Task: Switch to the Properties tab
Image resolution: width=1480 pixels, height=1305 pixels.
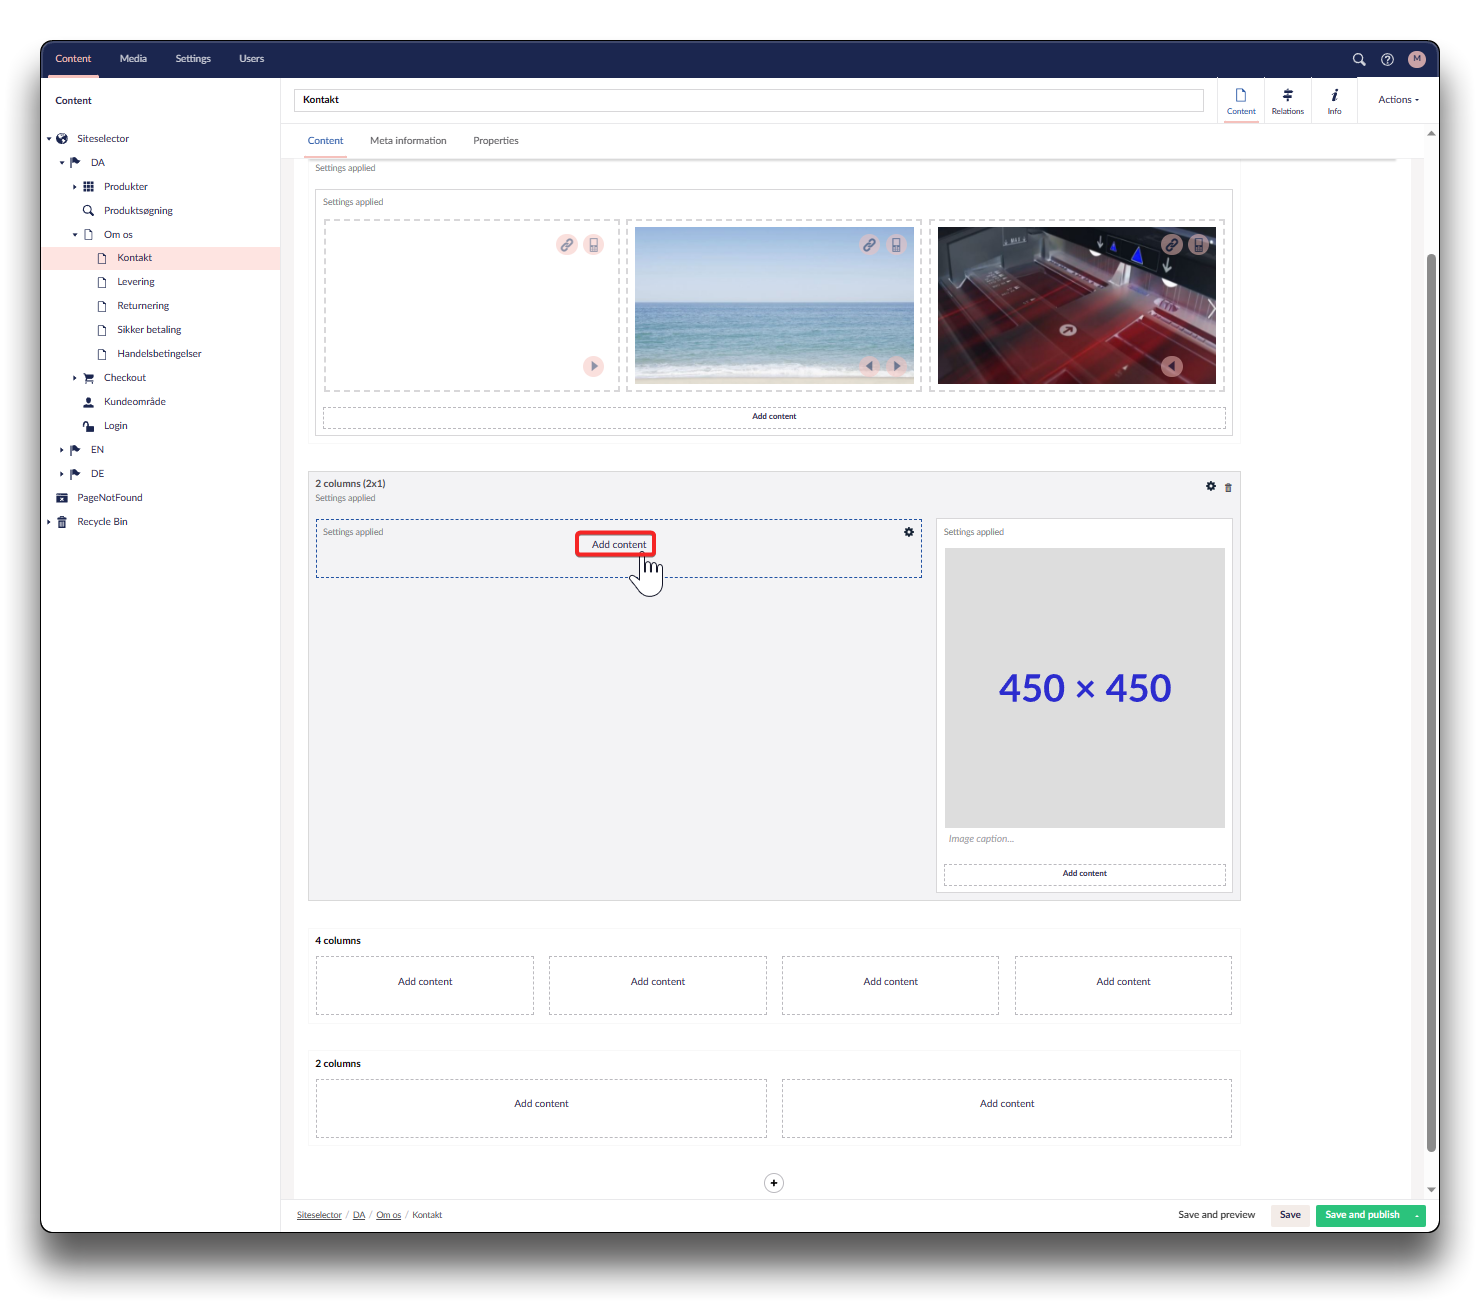Action: coord(496,141)
